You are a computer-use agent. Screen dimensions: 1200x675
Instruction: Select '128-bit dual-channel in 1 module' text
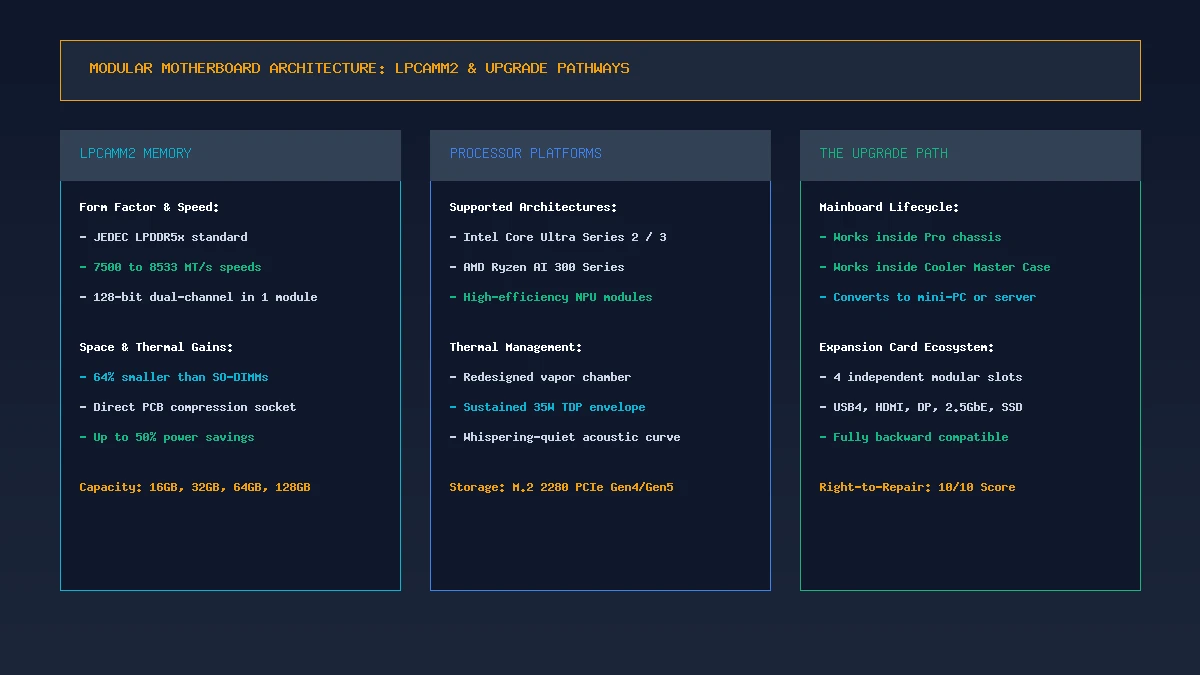pos(198,297)
